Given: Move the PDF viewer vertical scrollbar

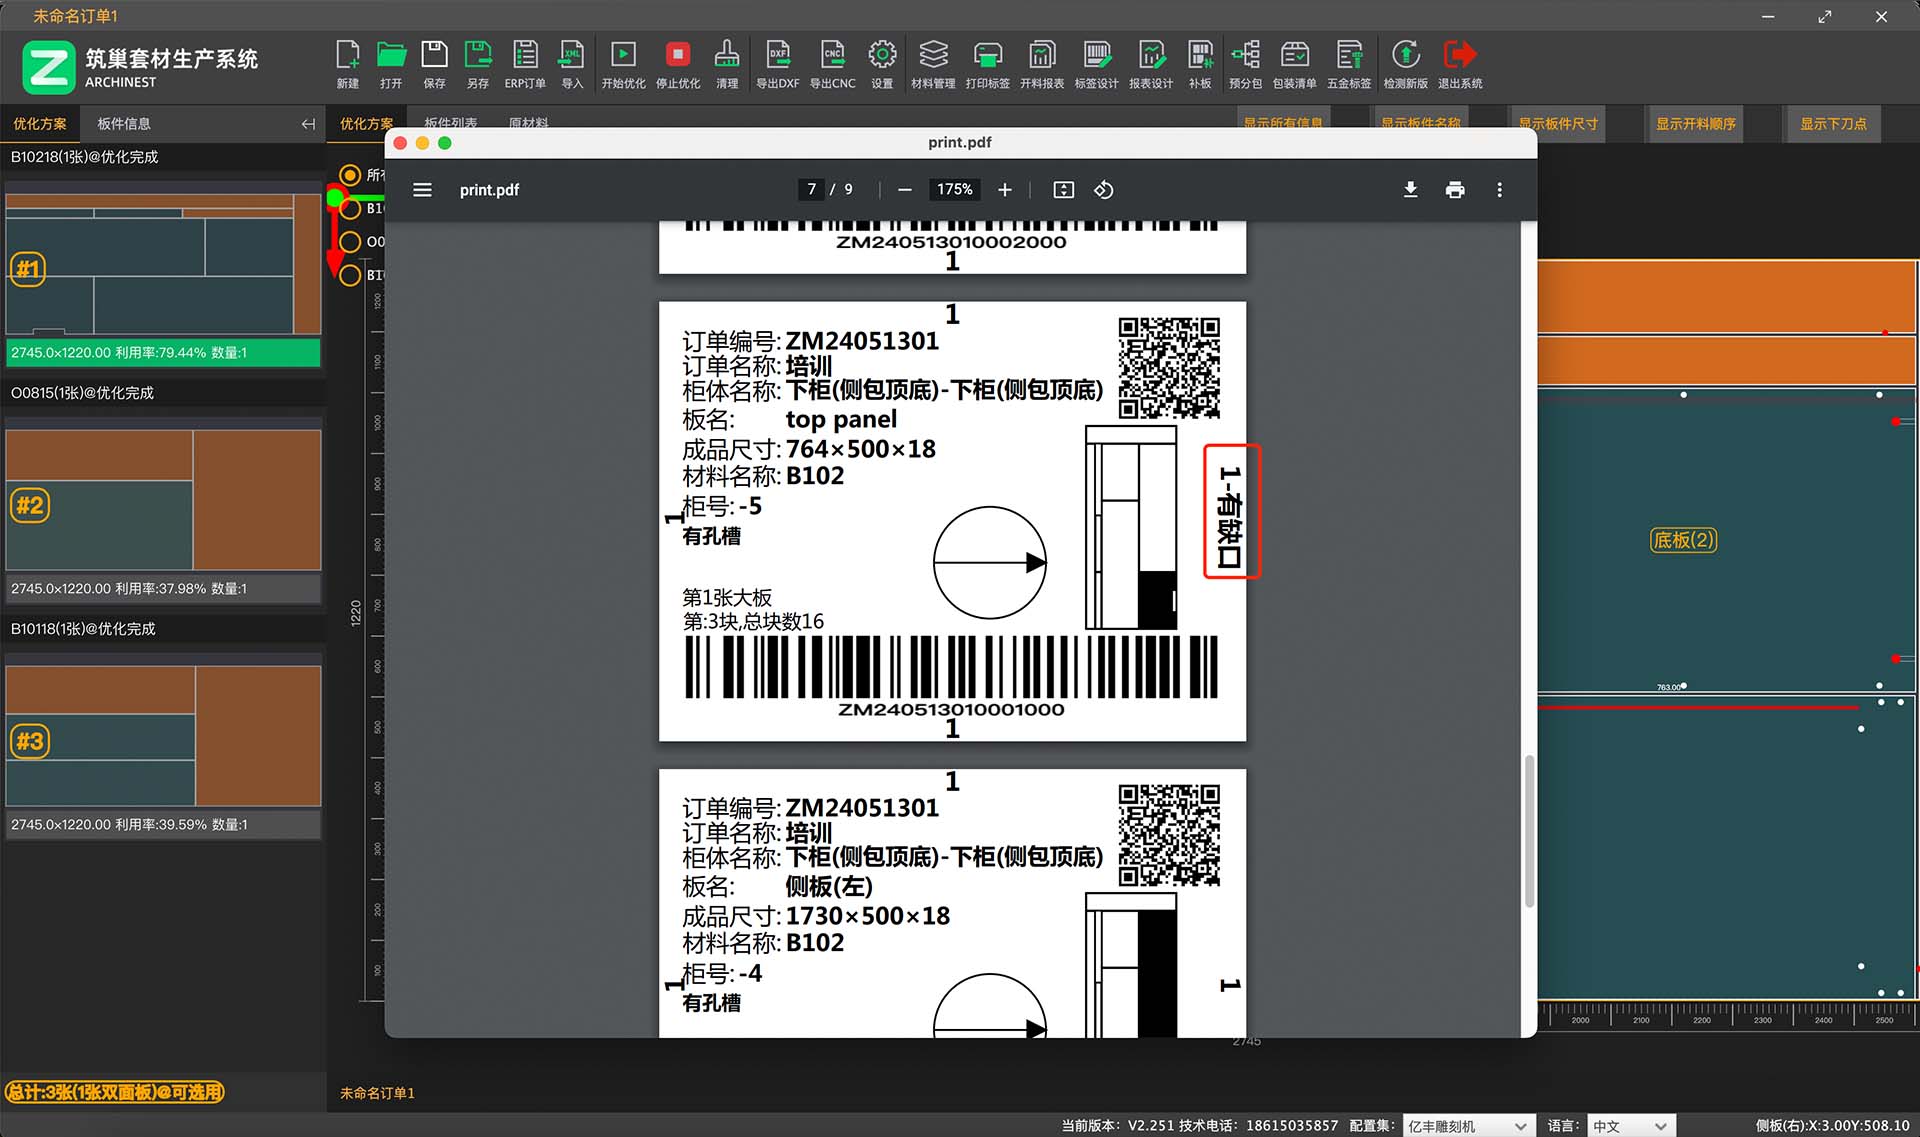Looking at the screenshot, I should click(1529, 832).
